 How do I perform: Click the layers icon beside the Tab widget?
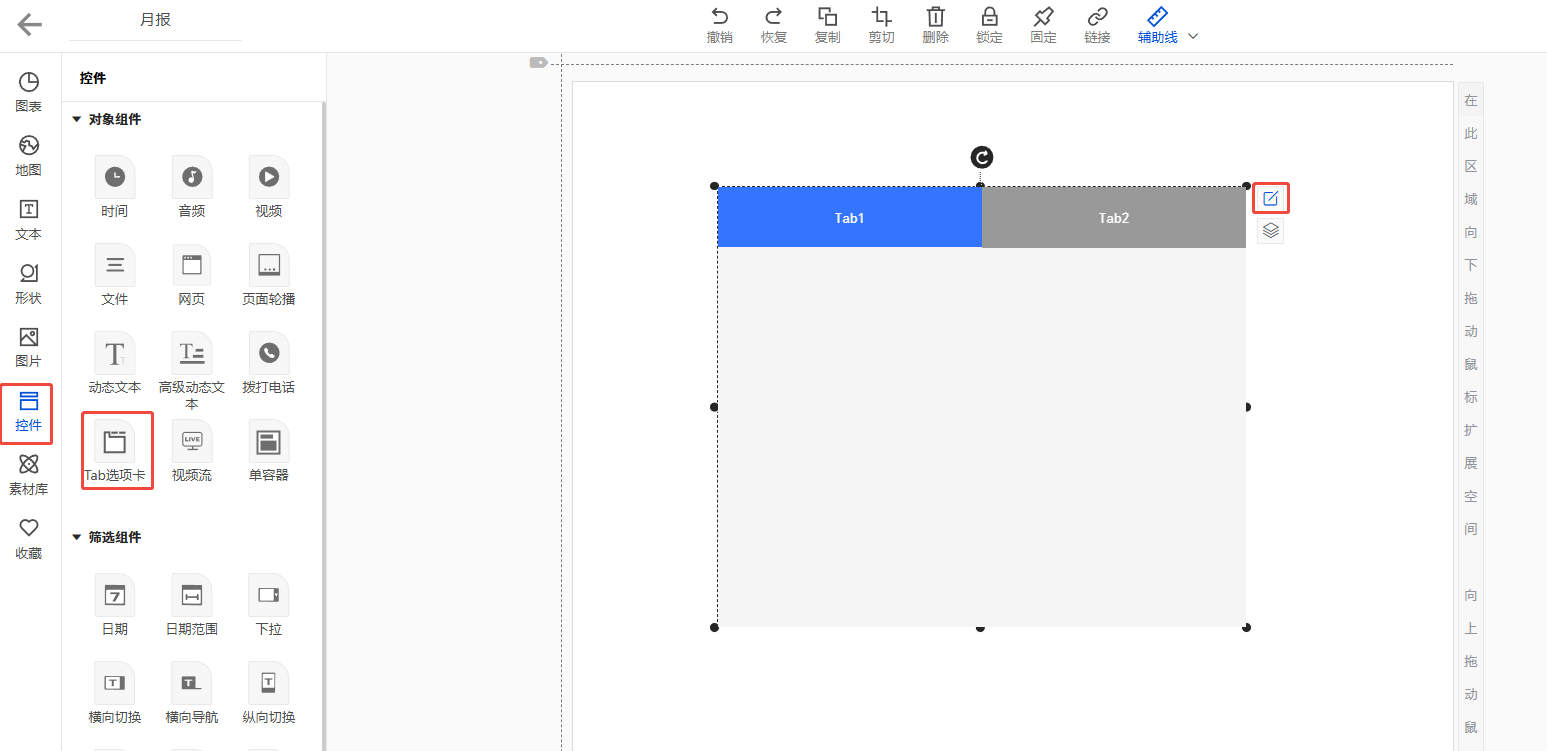(x=1271, y=231)
